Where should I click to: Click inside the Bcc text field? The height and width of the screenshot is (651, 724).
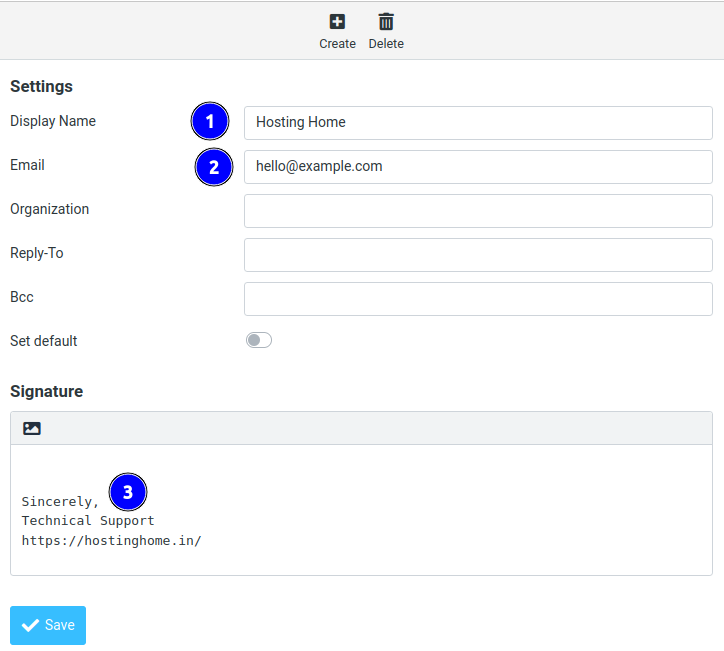tap(478, 299)
